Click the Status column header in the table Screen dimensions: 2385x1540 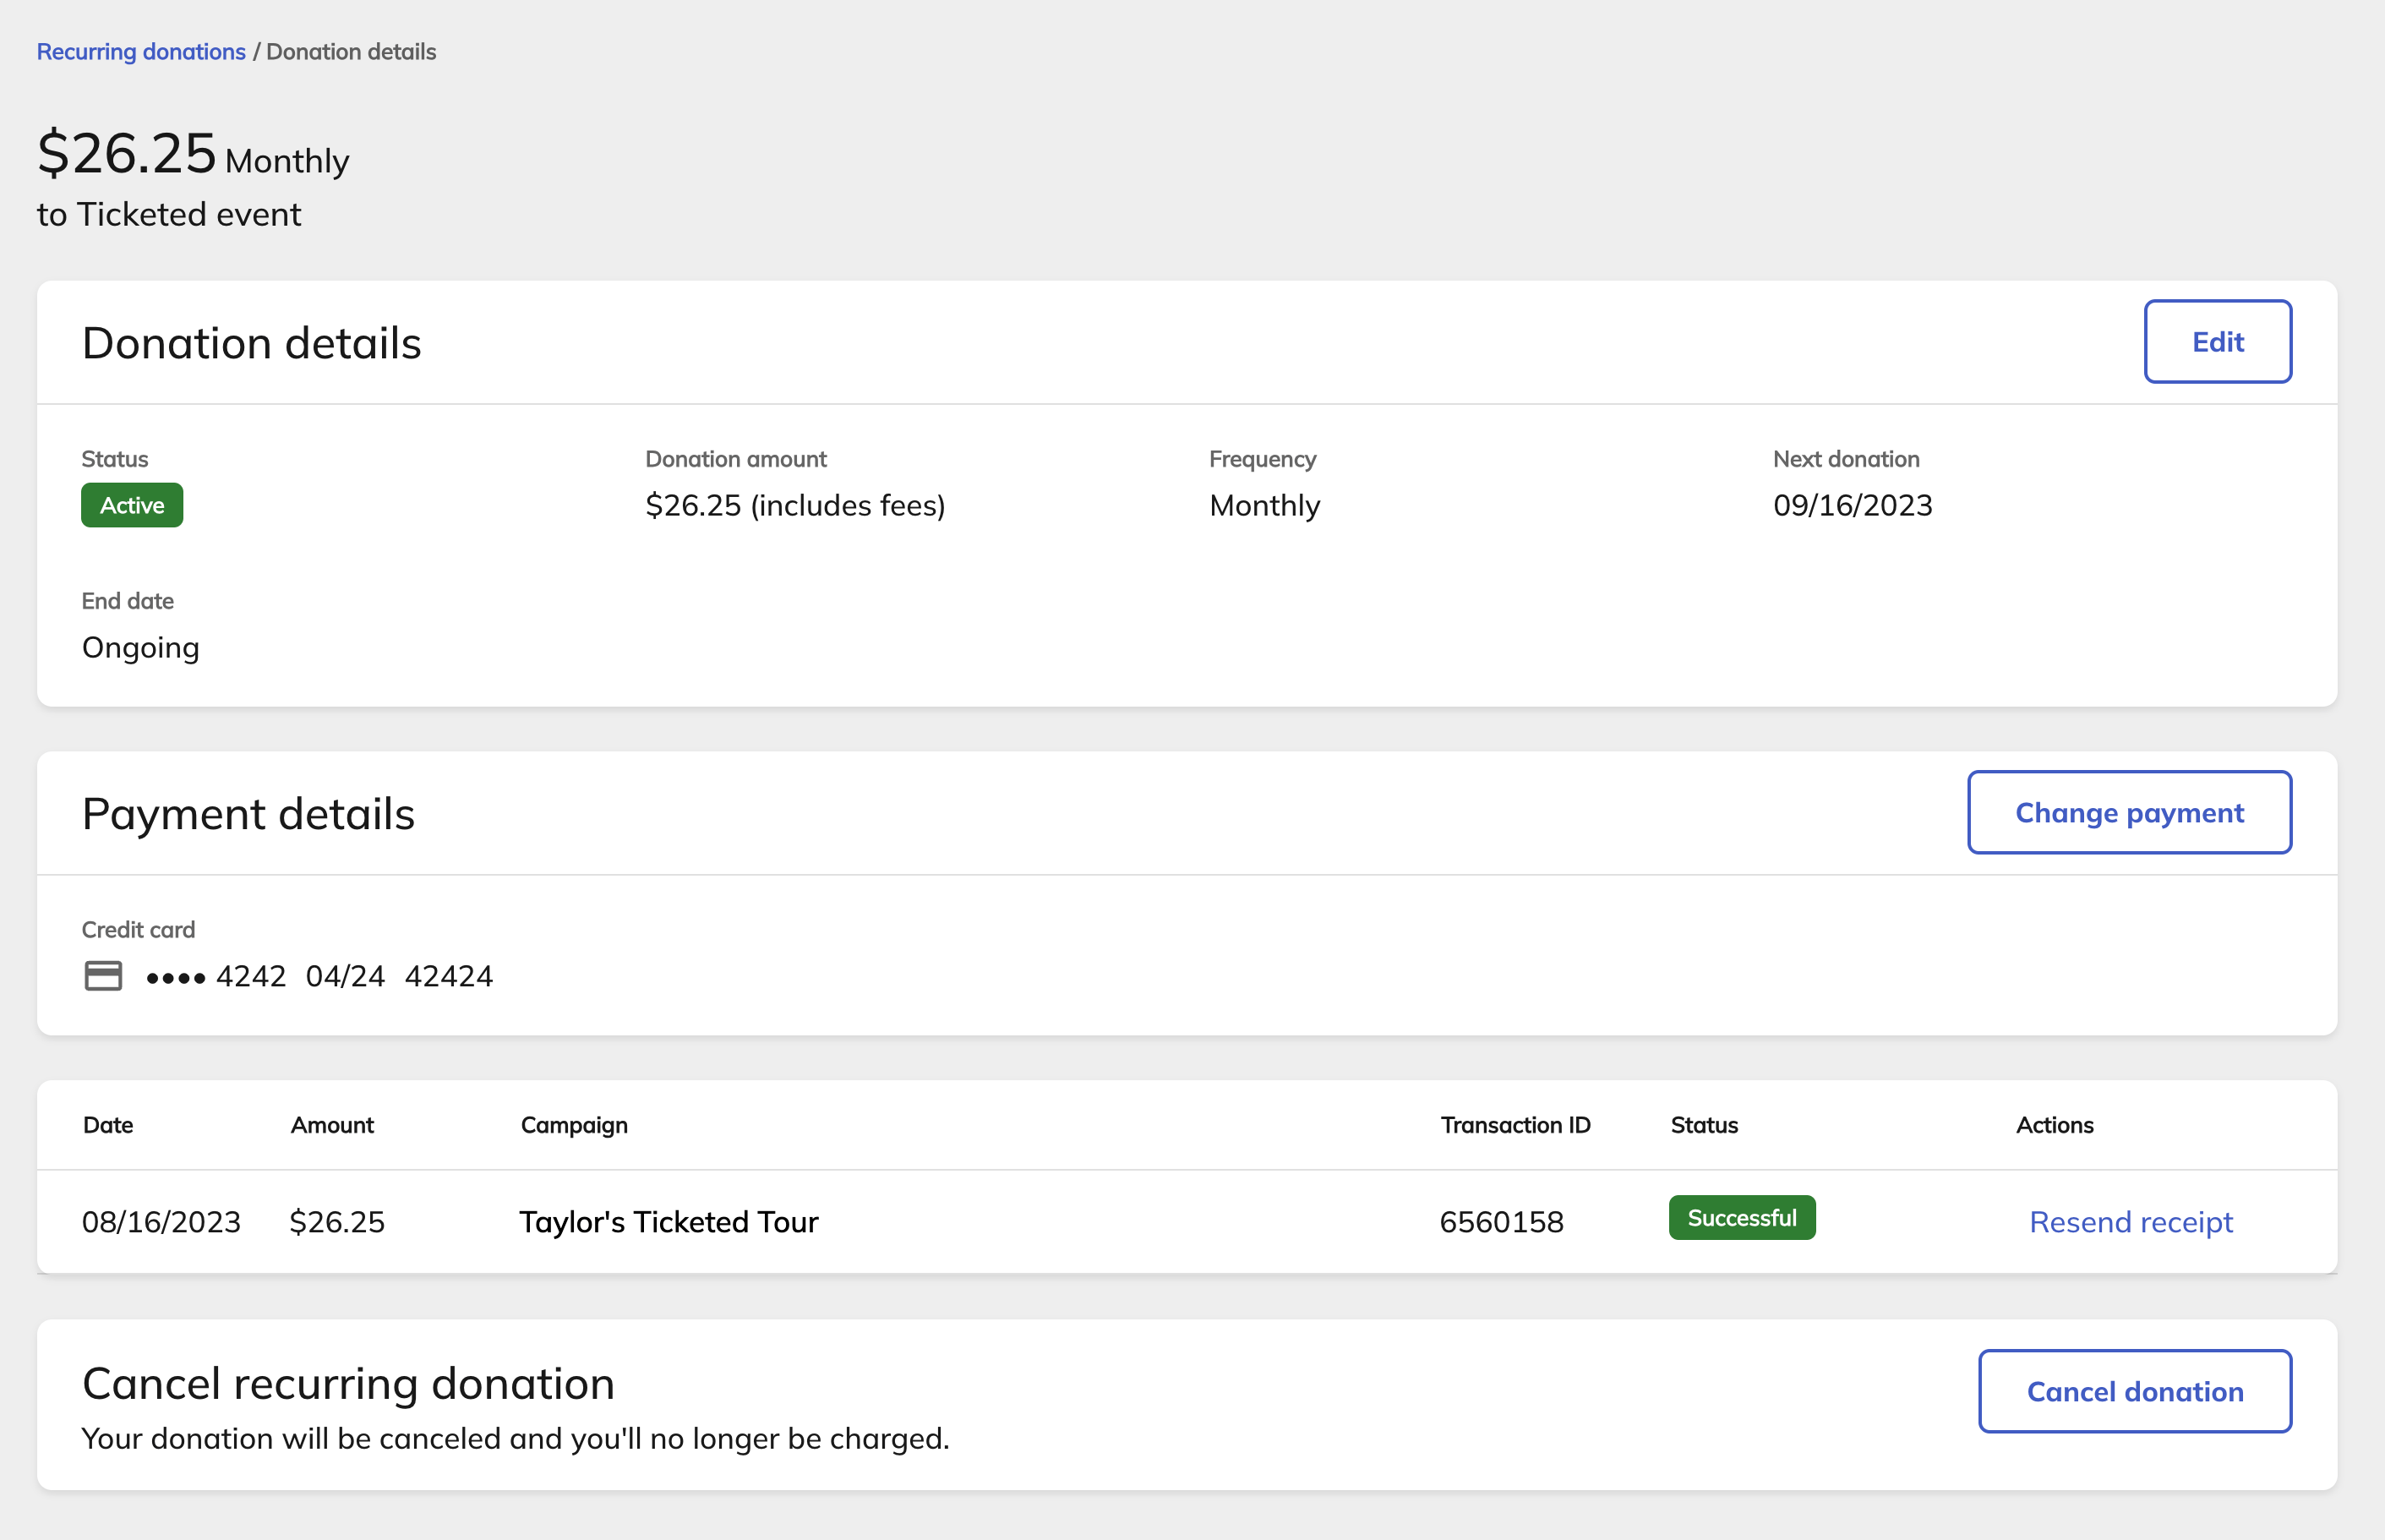click(x=1704, y=1125)
